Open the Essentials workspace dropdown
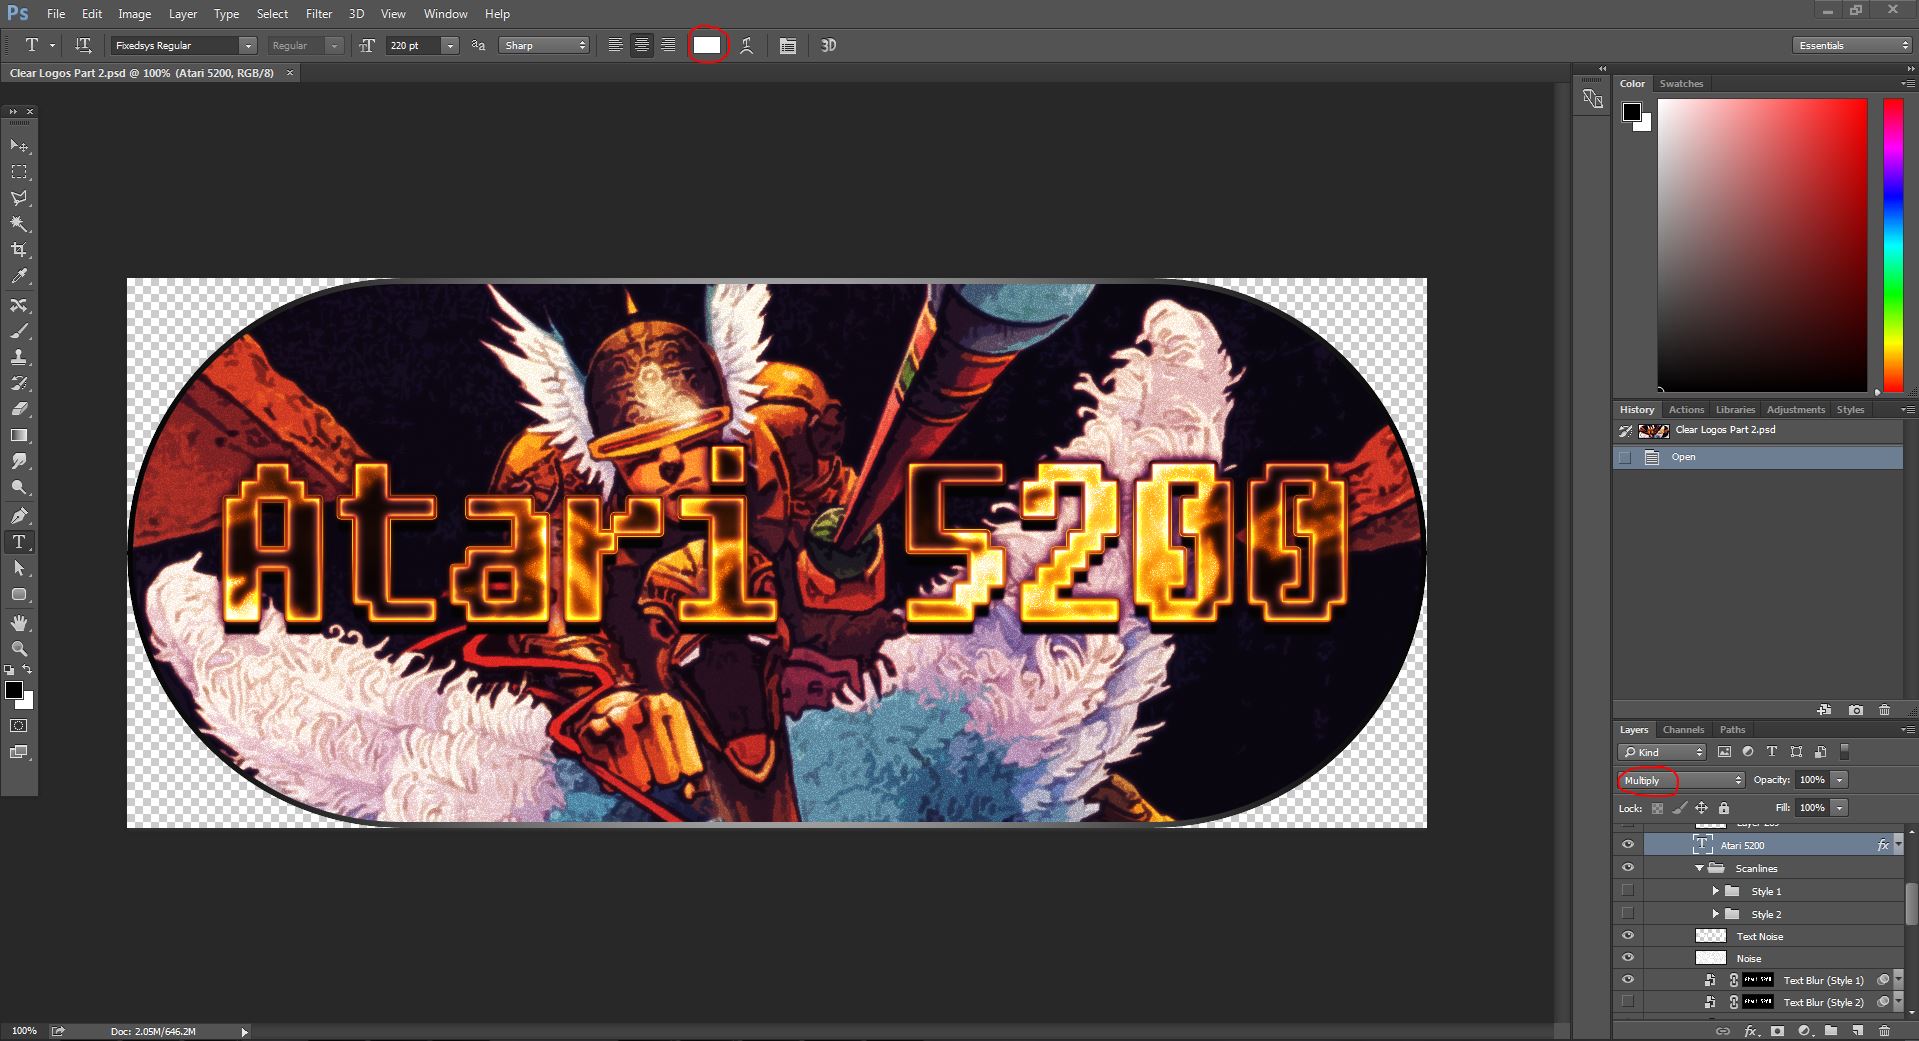This screenshot has width=1919, height=1041. coord(1852,46)
